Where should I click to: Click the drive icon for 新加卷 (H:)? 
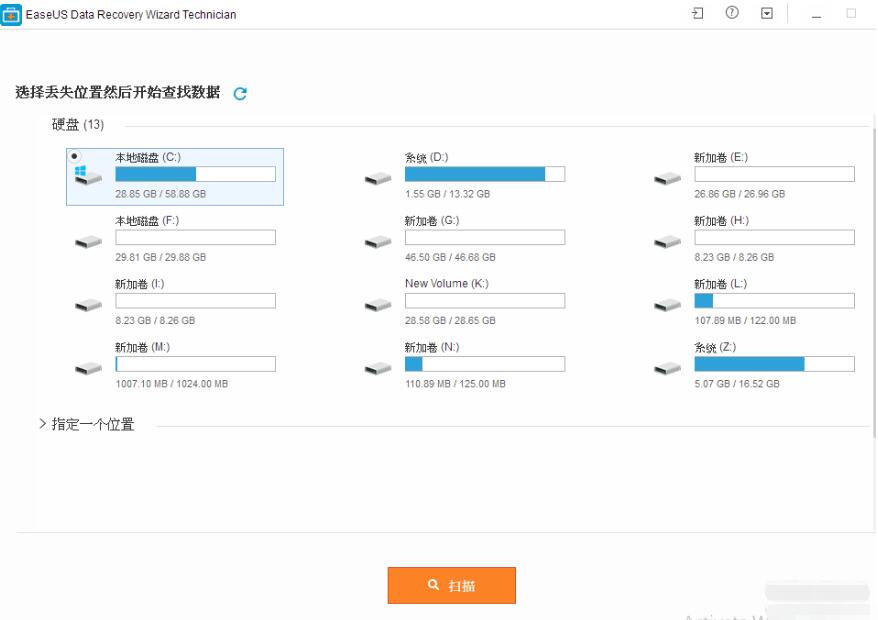point(667,242)
